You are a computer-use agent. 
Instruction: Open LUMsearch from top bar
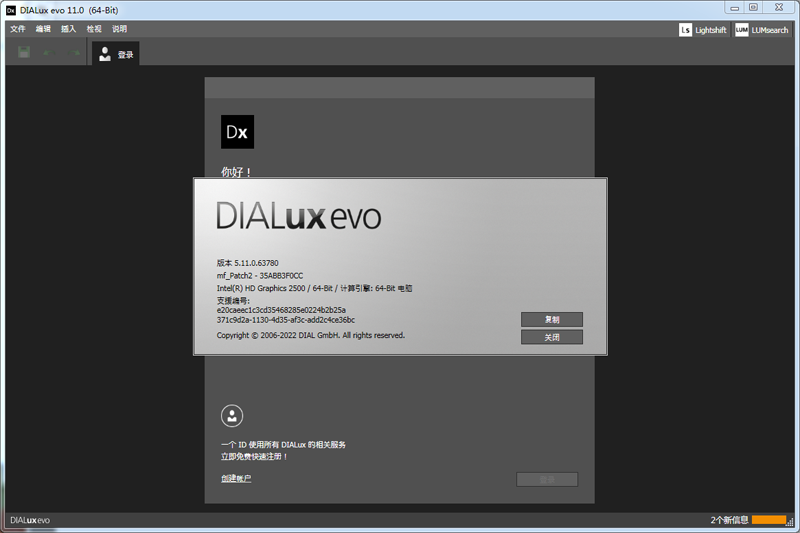point(762,30)
